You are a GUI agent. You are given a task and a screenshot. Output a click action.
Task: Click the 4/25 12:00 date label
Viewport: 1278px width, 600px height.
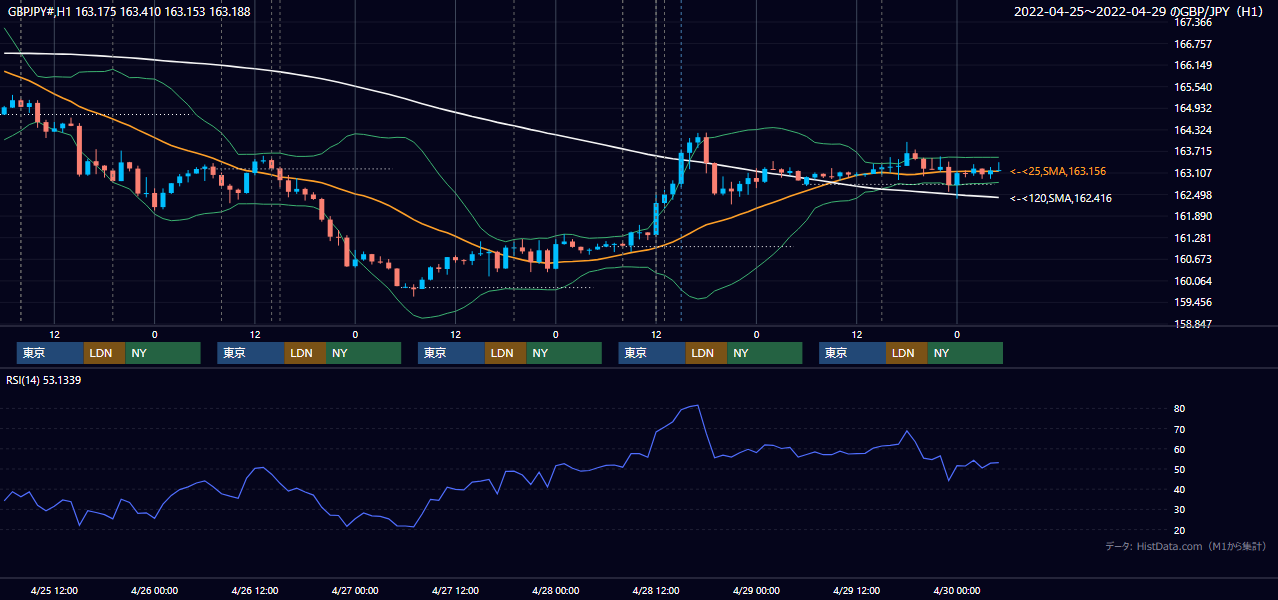55,590
